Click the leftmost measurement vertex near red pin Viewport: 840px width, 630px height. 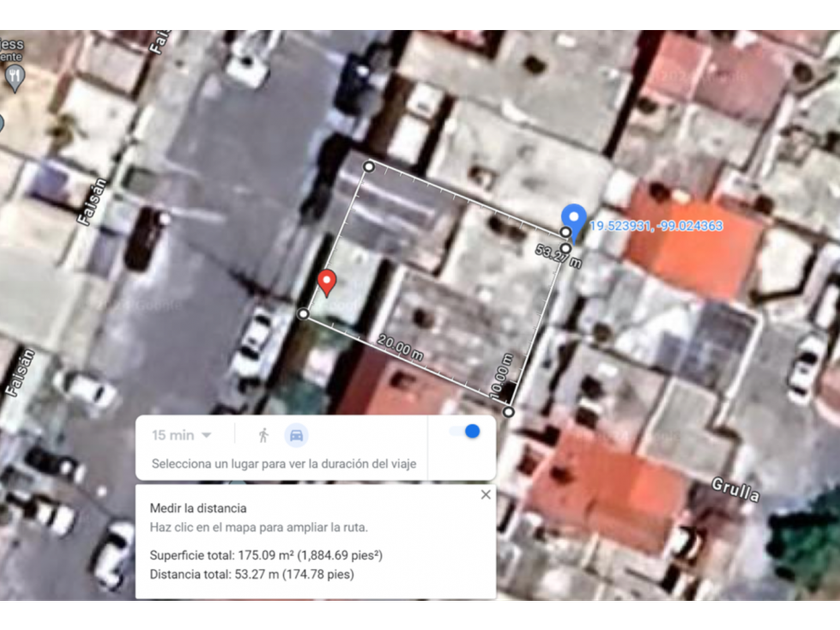[304, 314]
